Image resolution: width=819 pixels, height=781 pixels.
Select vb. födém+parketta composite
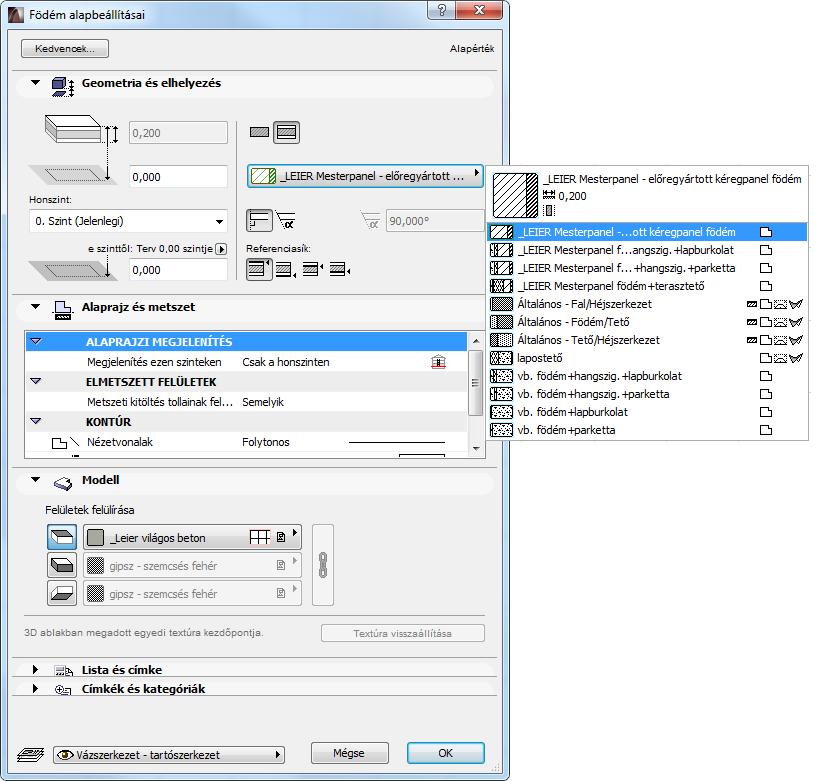(x=647, y=430)
